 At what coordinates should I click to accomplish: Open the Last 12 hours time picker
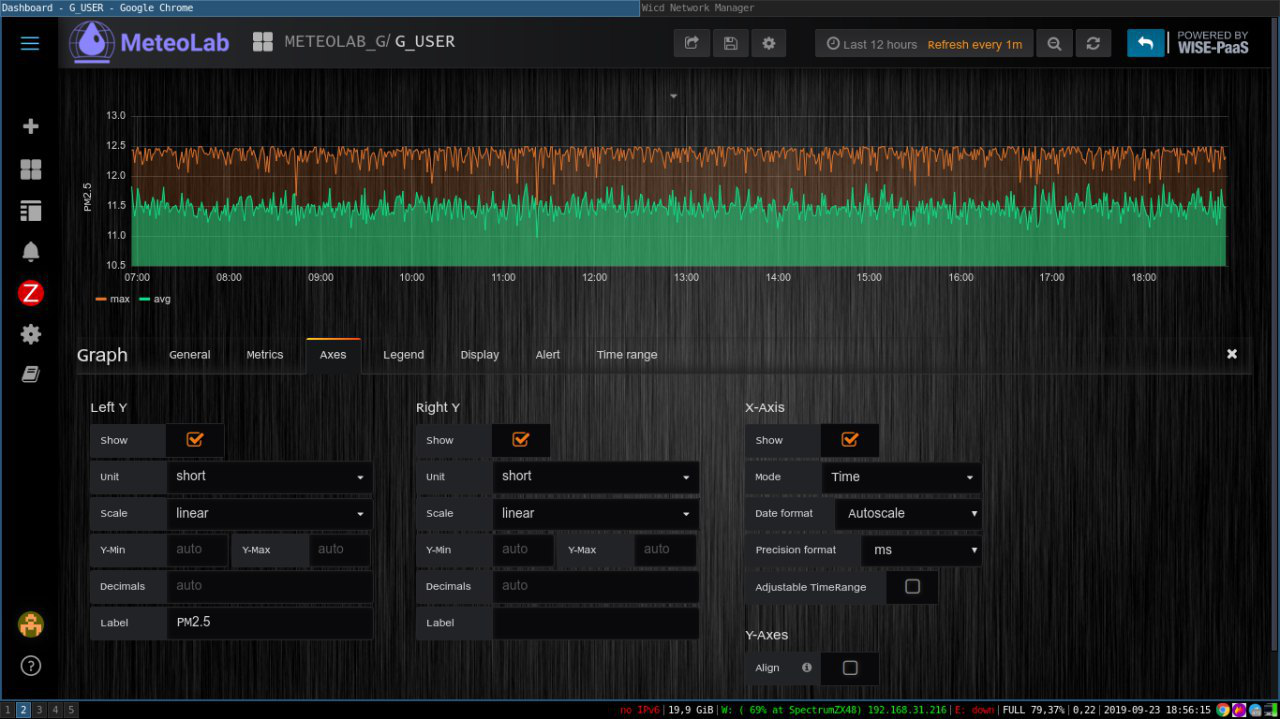pyautogui.click(x=871, y=44)
